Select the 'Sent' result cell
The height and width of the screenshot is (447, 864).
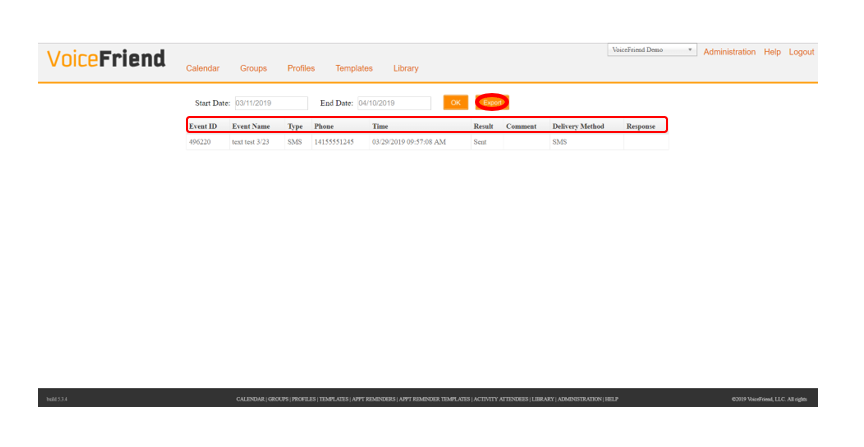pyautogui.click(x=487, y=142)
